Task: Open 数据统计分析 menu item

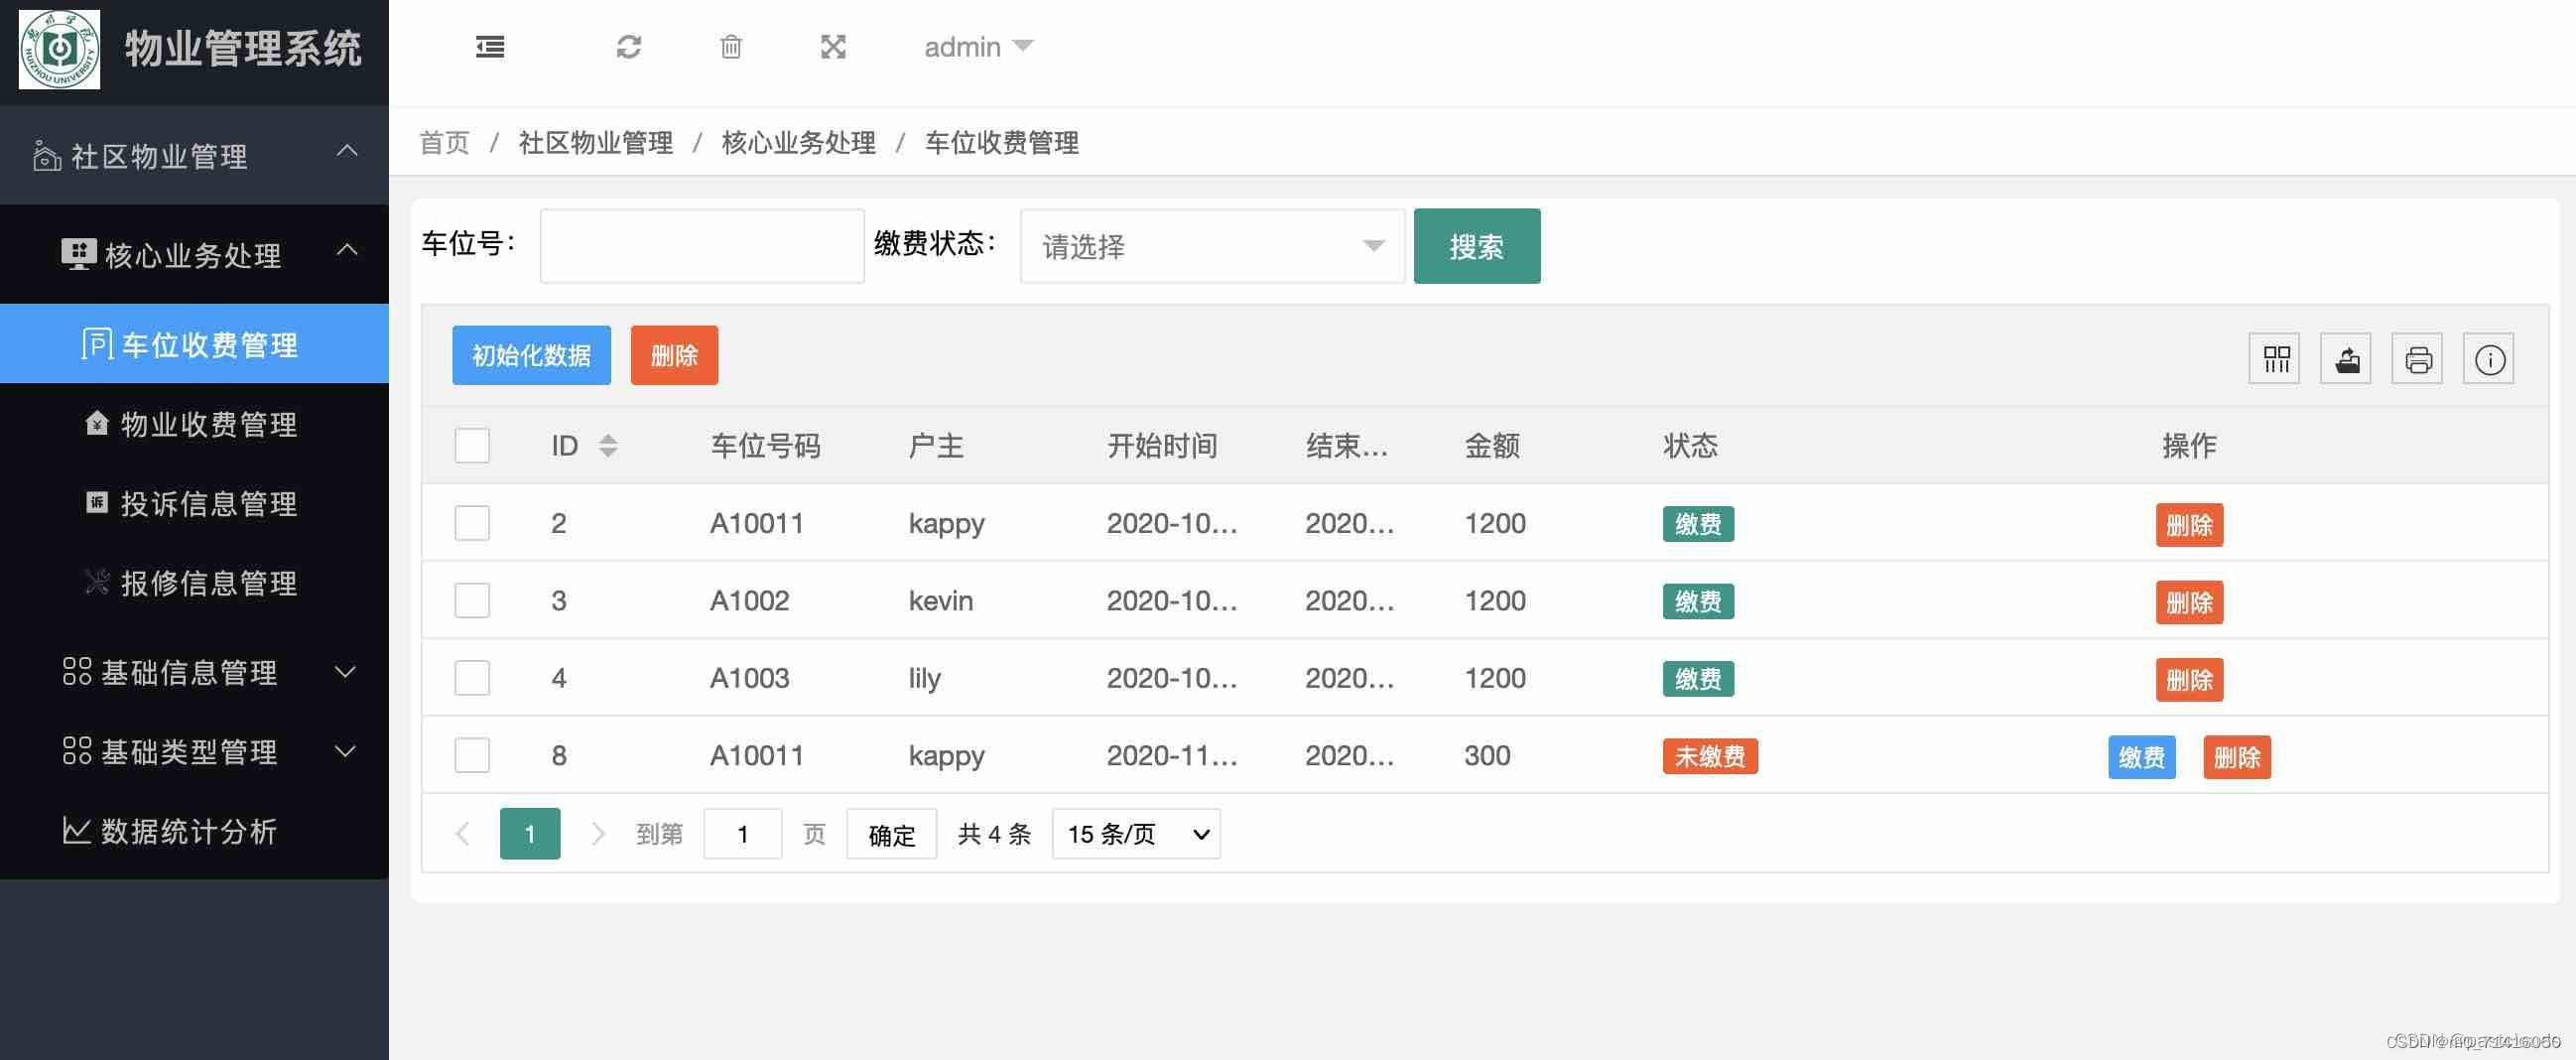Action: point(194,831)
